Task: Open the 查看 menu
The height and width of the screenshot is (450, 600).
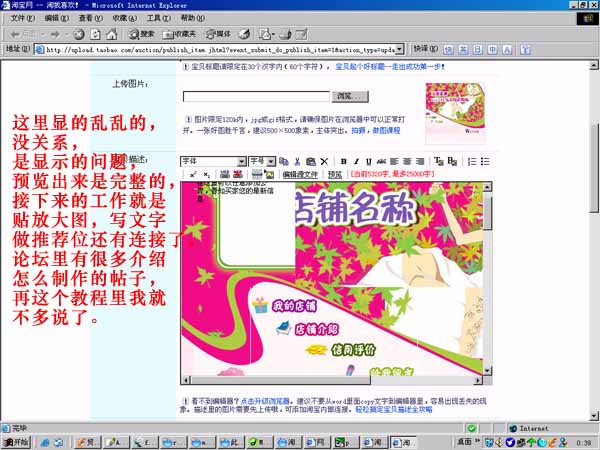Action: (x=91, y=18)
